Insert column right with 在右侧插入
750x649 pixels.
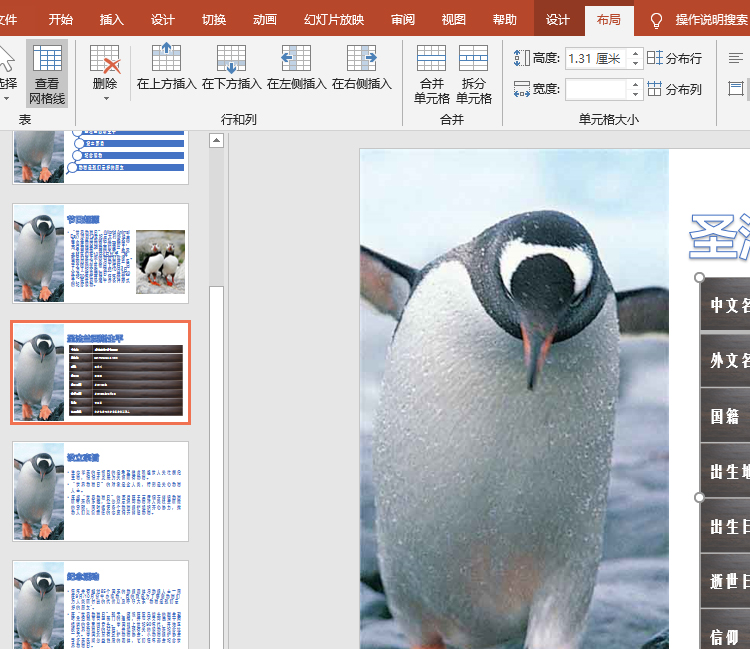coord(362,67)
